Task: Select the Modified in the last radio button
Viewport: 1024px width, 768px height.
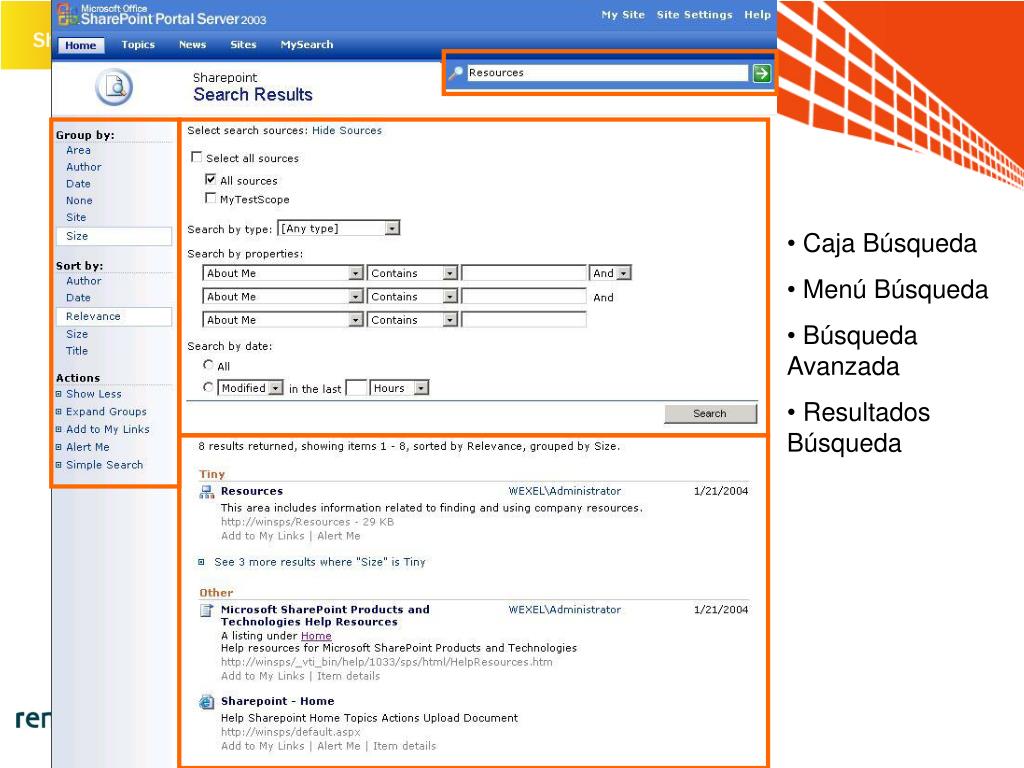Action: click(x=208, y=387)
